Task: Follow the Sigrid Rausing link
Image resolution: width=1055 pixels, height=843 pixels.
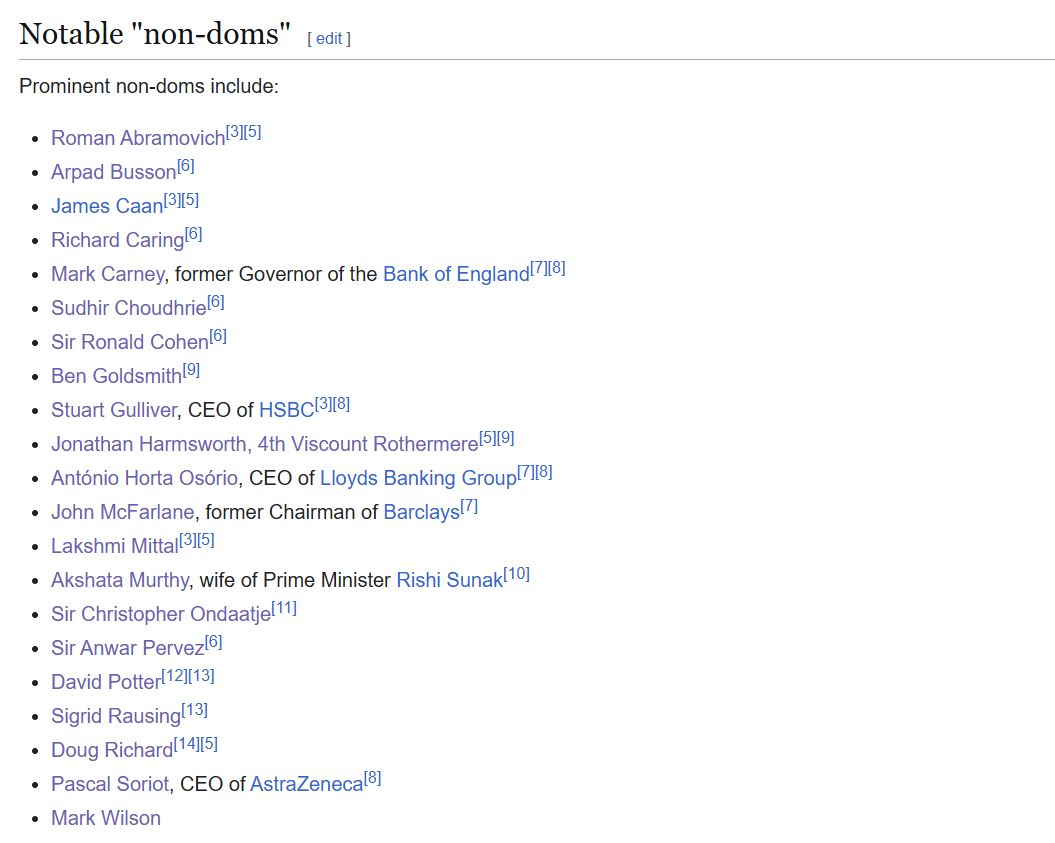Action: pyautogui.click(x=116, y=716)
